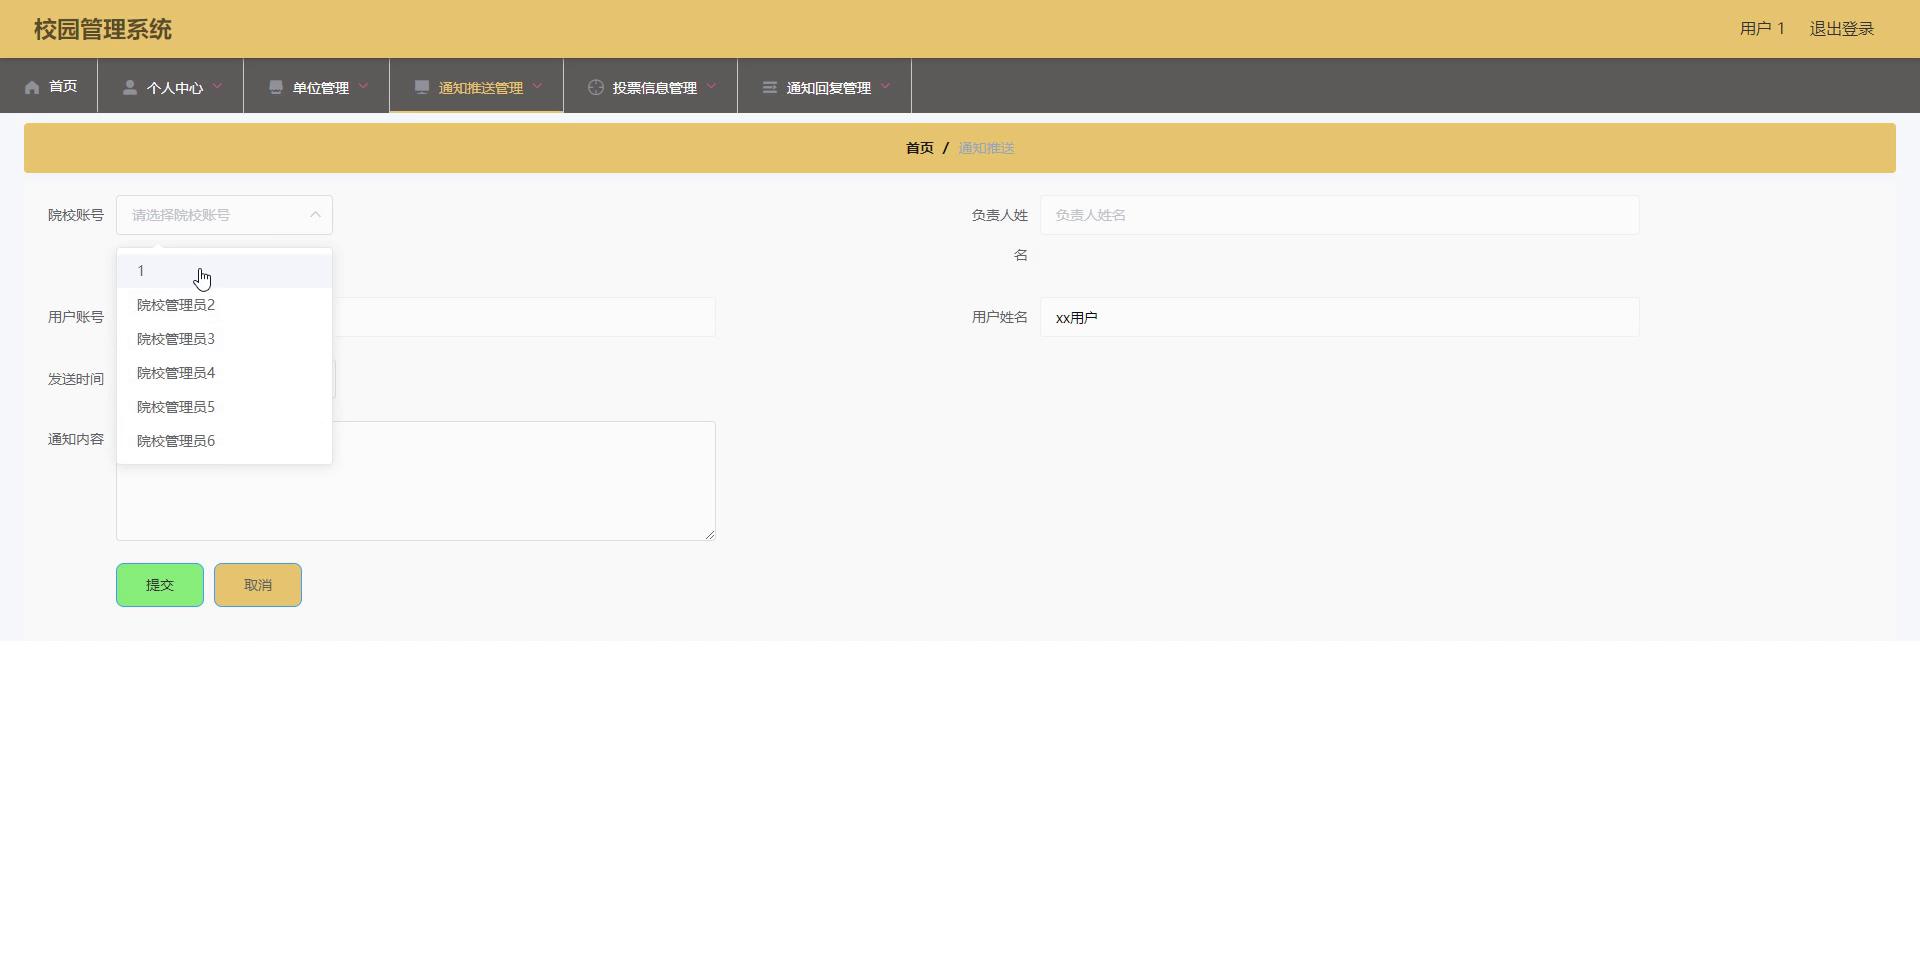The width and height of the screenshot is (1920, 960).
Task: Click the icon beside 单位管理
Action: (276, 87)
